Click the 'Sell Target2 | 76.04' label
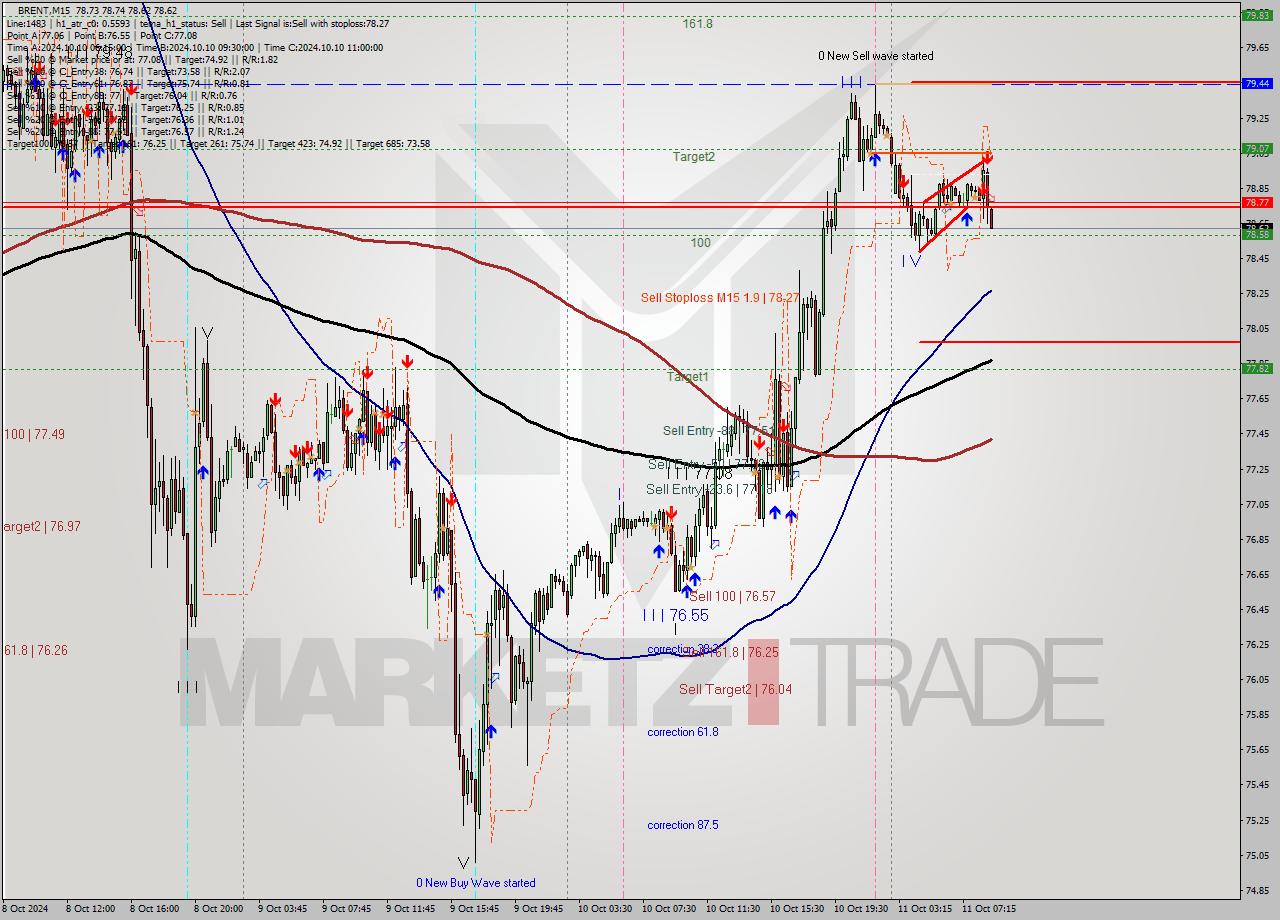 point(735,689)
